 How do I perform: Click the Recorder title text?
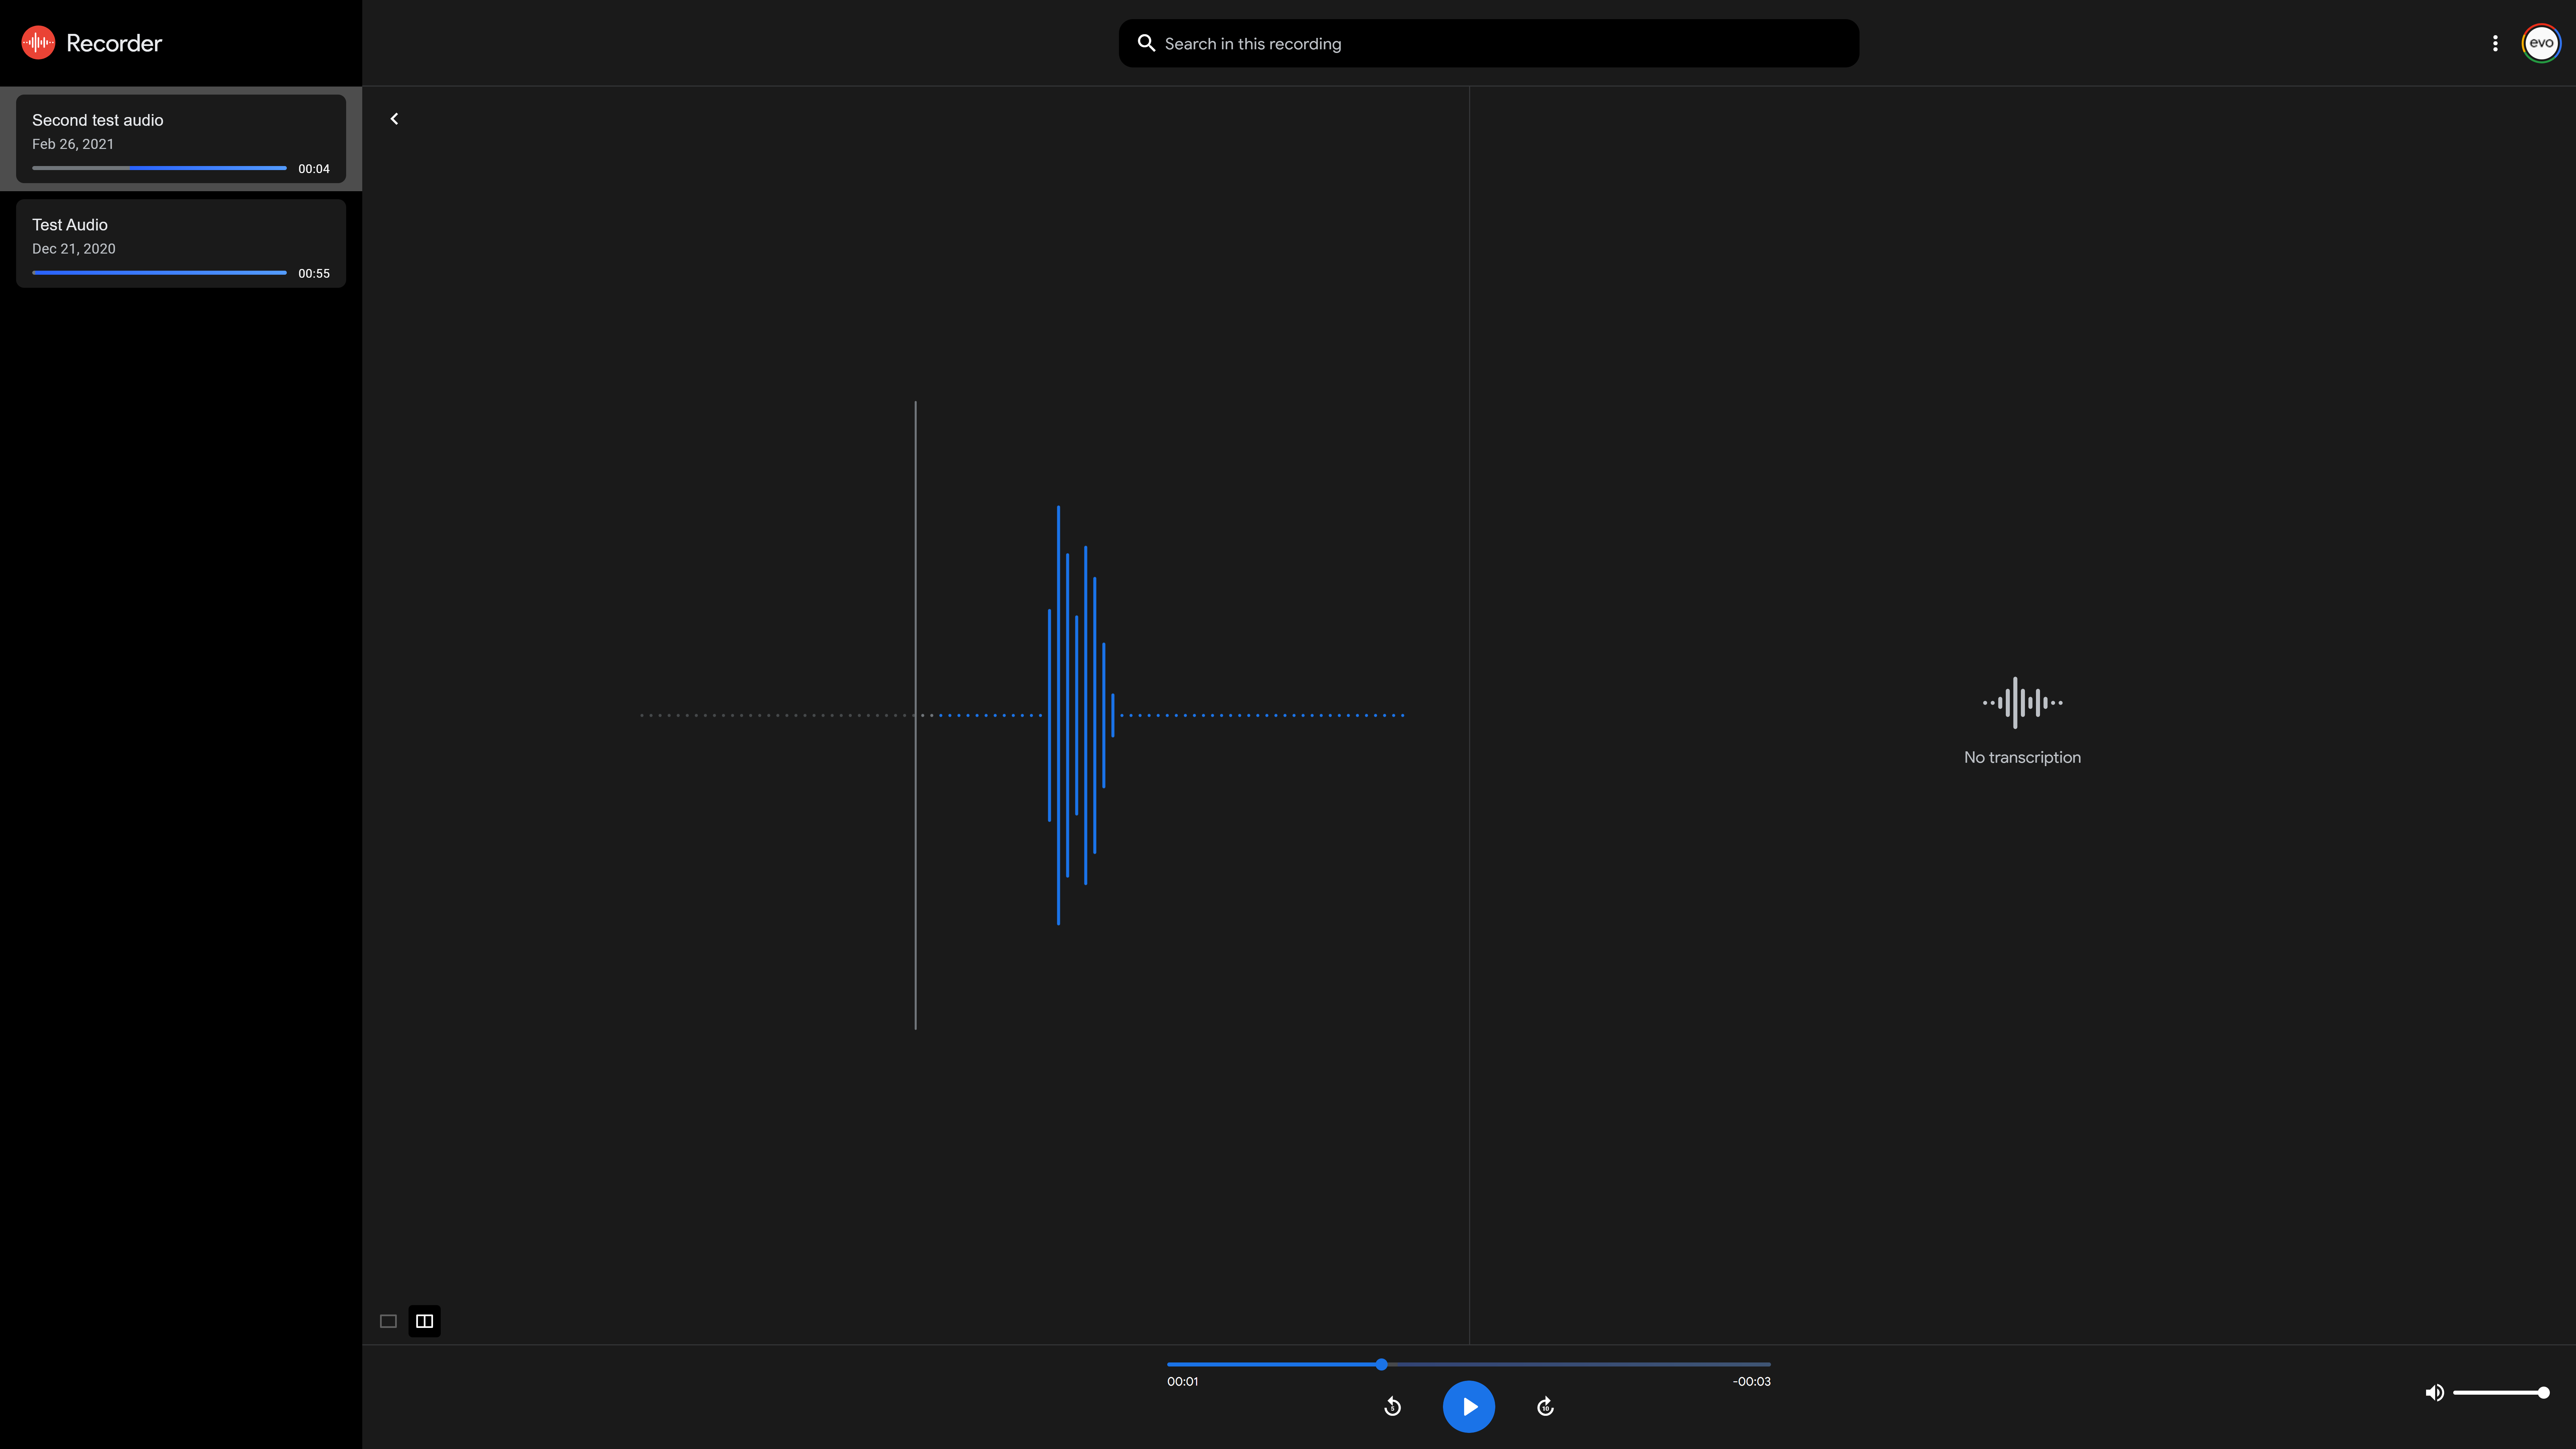click(x=114, y=43)
